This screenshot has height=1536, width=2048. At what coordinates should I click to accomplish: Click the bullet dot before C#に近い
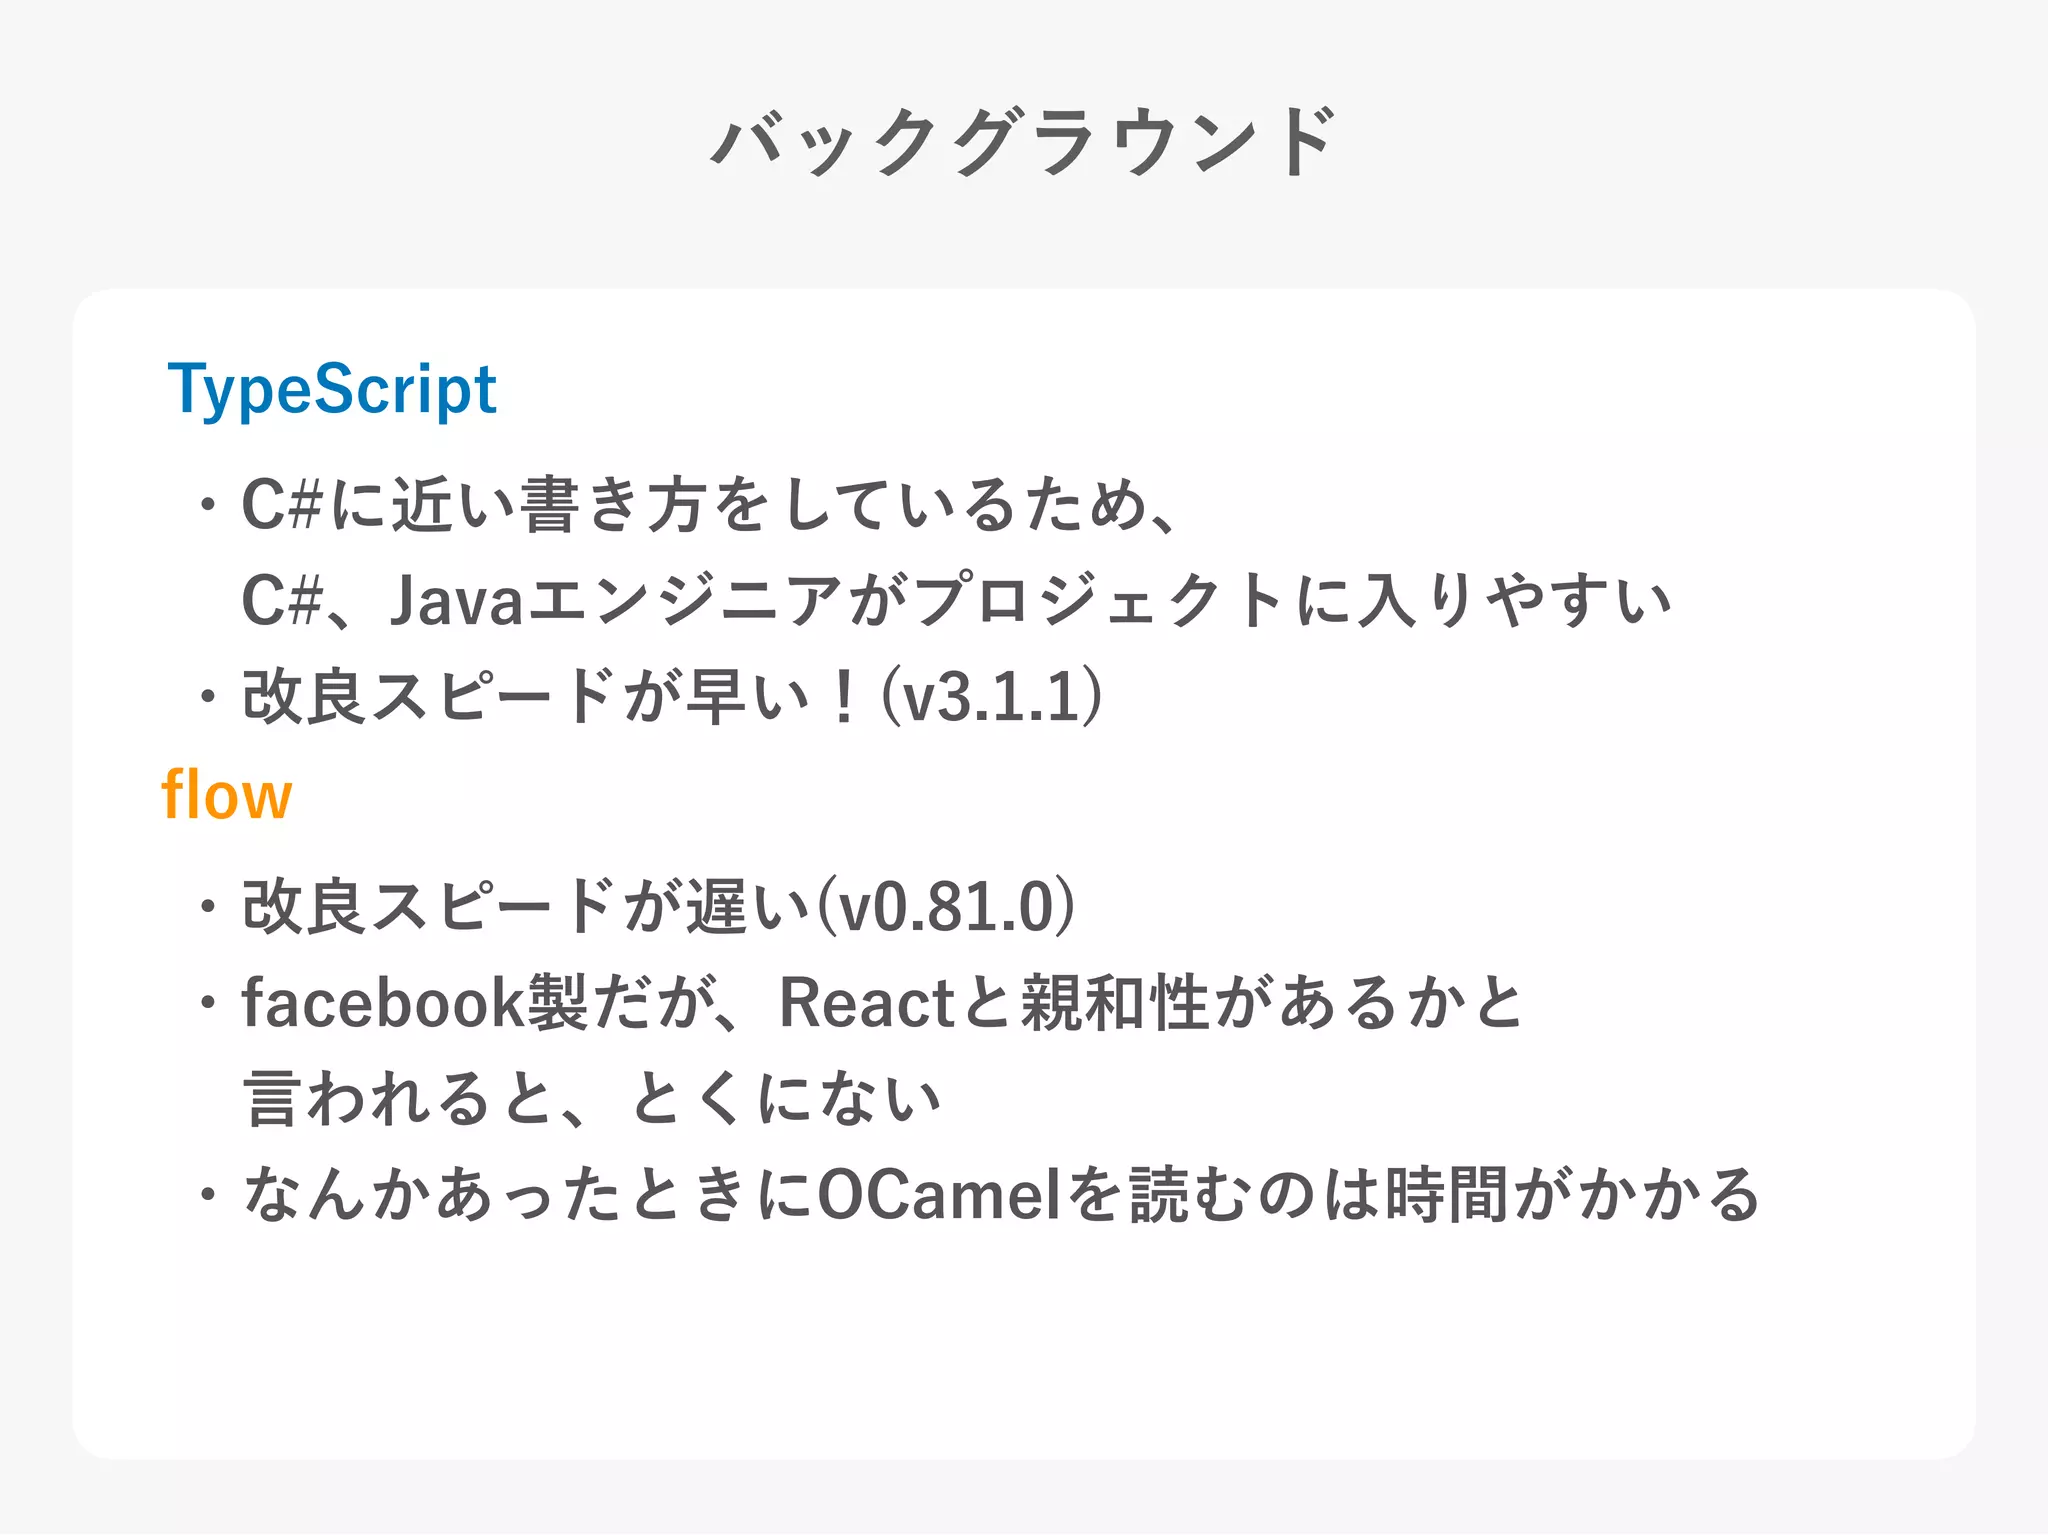pos(207,504)
